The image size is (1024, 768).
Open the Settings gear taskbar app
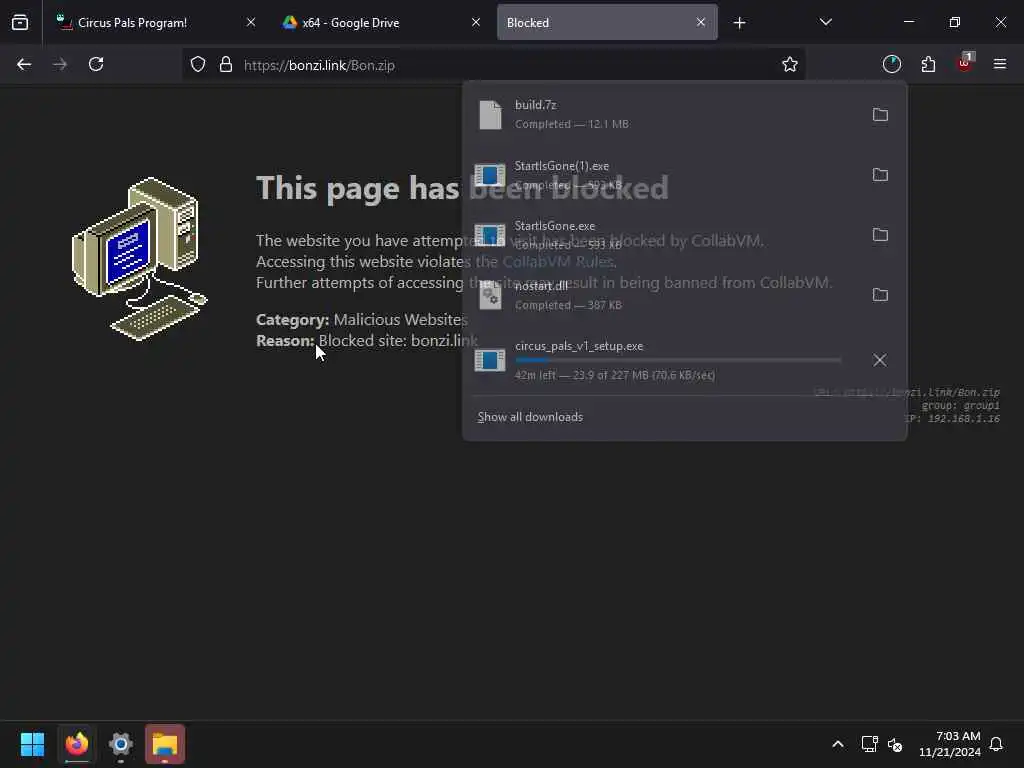[121, 744]
